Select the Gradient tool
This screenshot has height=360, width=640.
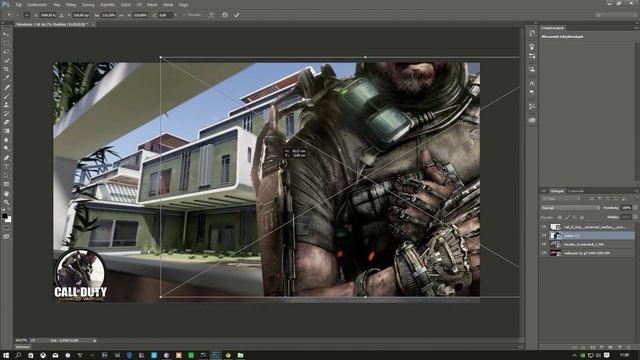[x=6, y=131]
